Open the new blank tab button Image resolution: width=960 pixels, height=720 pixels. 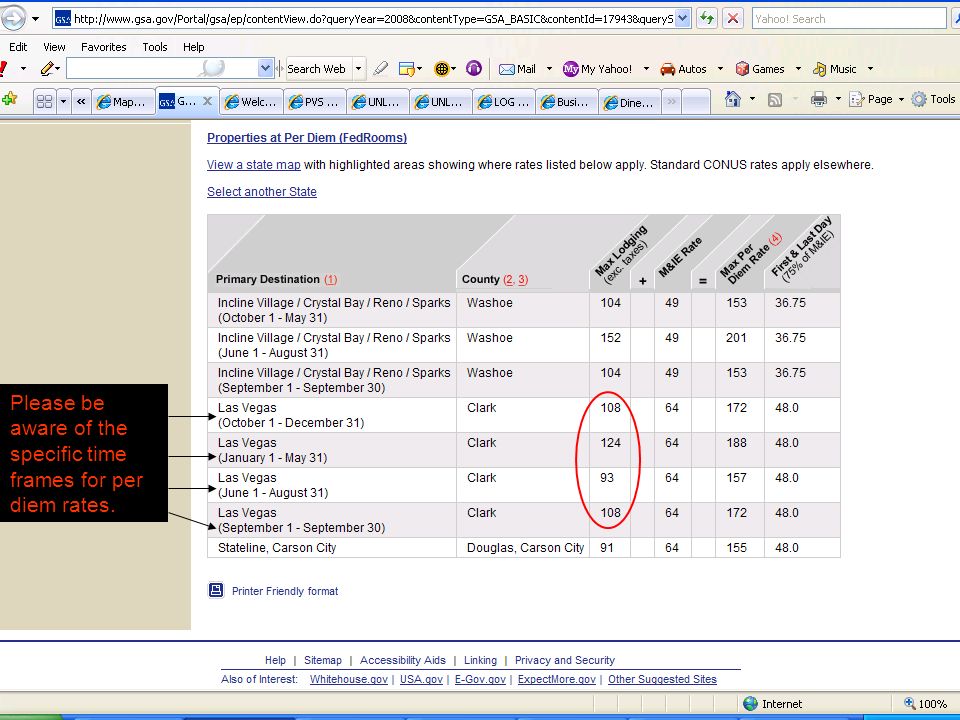click(x=696, y=102)
